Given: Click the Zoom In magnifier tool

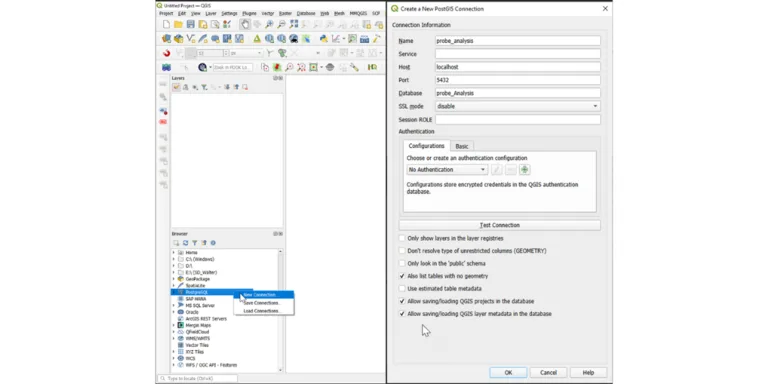Looking at the screenshot, I should pyautogui.click(x=269, y=24).
